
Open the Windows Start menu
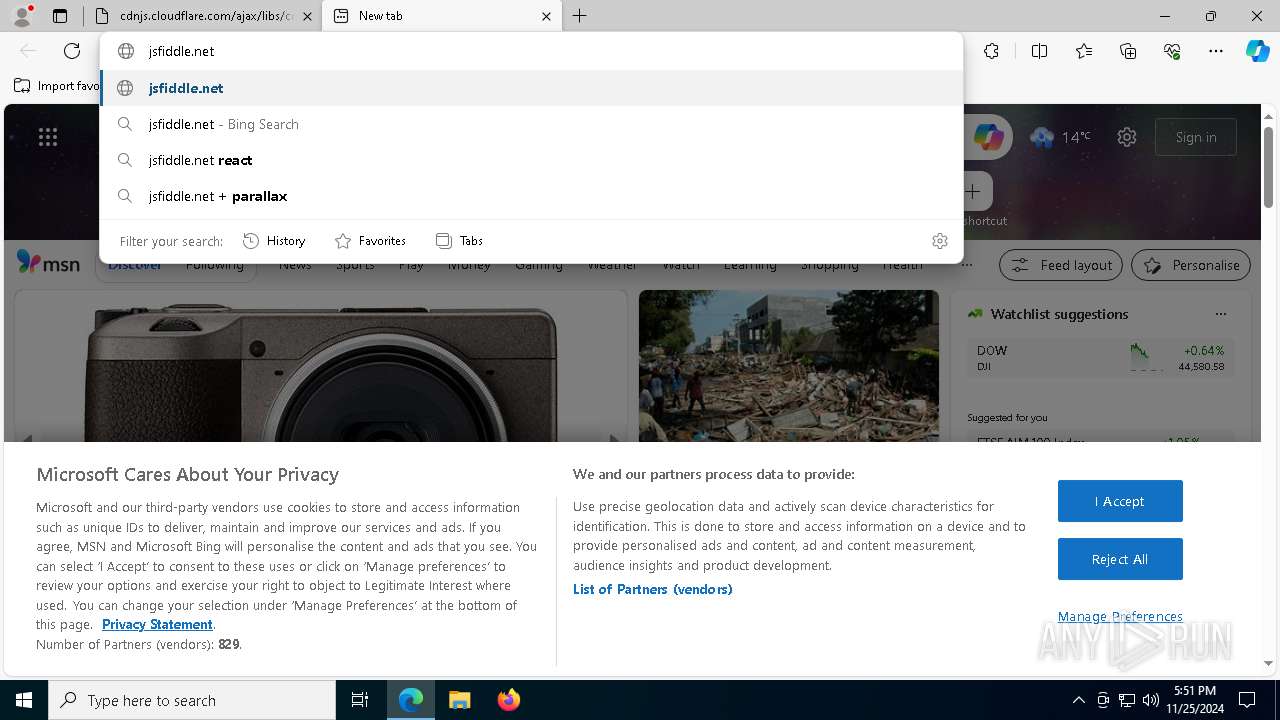click(x=24, y=700)
